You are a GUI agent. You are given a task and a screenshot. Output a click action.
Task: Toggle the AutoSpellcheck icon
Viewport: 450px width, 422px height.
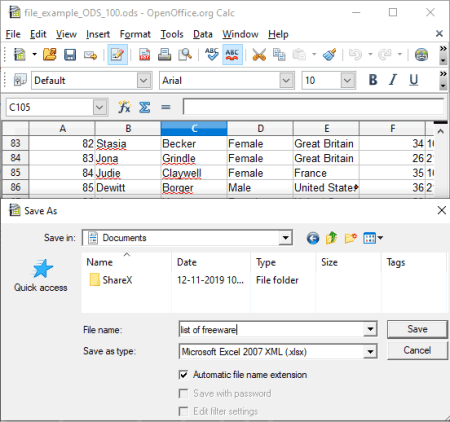tap(232, 54)
